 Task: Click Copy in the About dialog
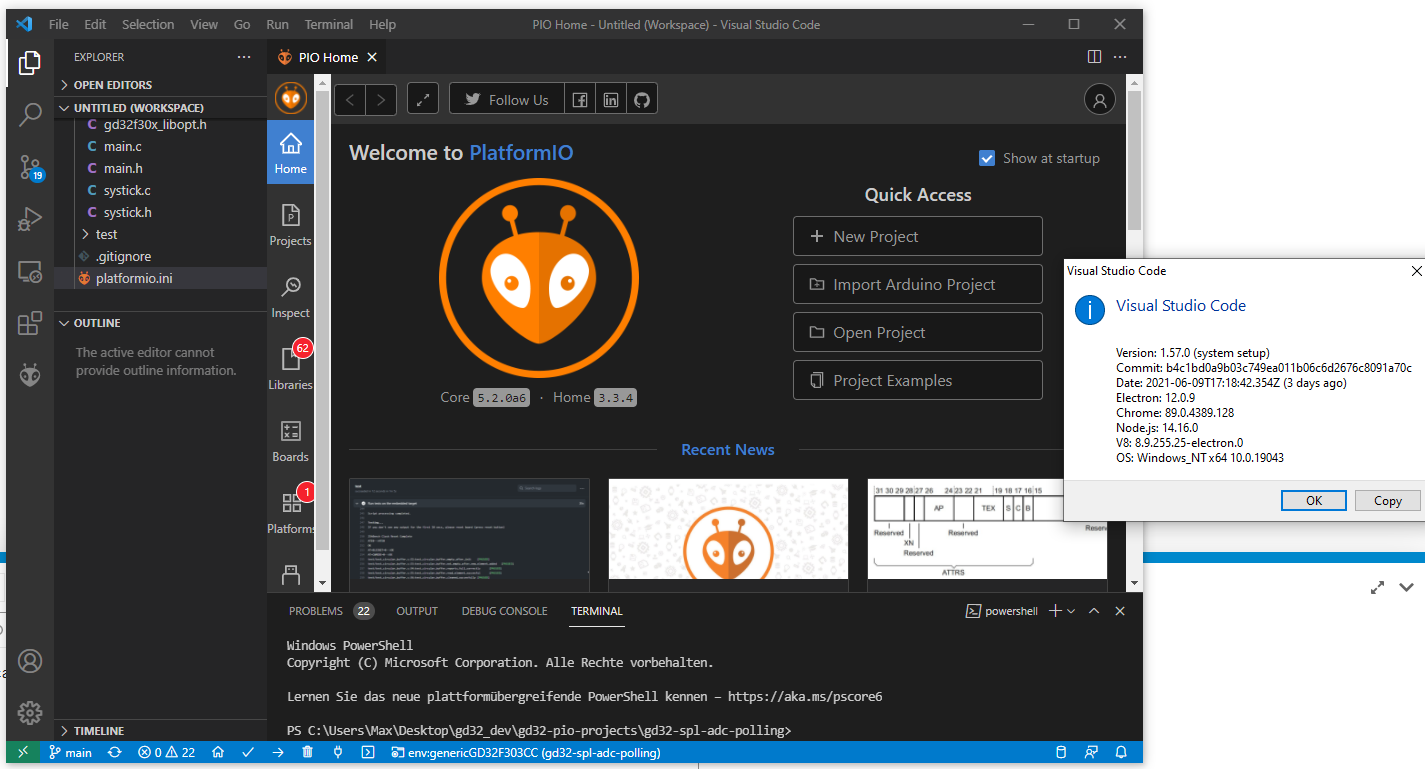pyautogui.click(x=1387, y=501)
